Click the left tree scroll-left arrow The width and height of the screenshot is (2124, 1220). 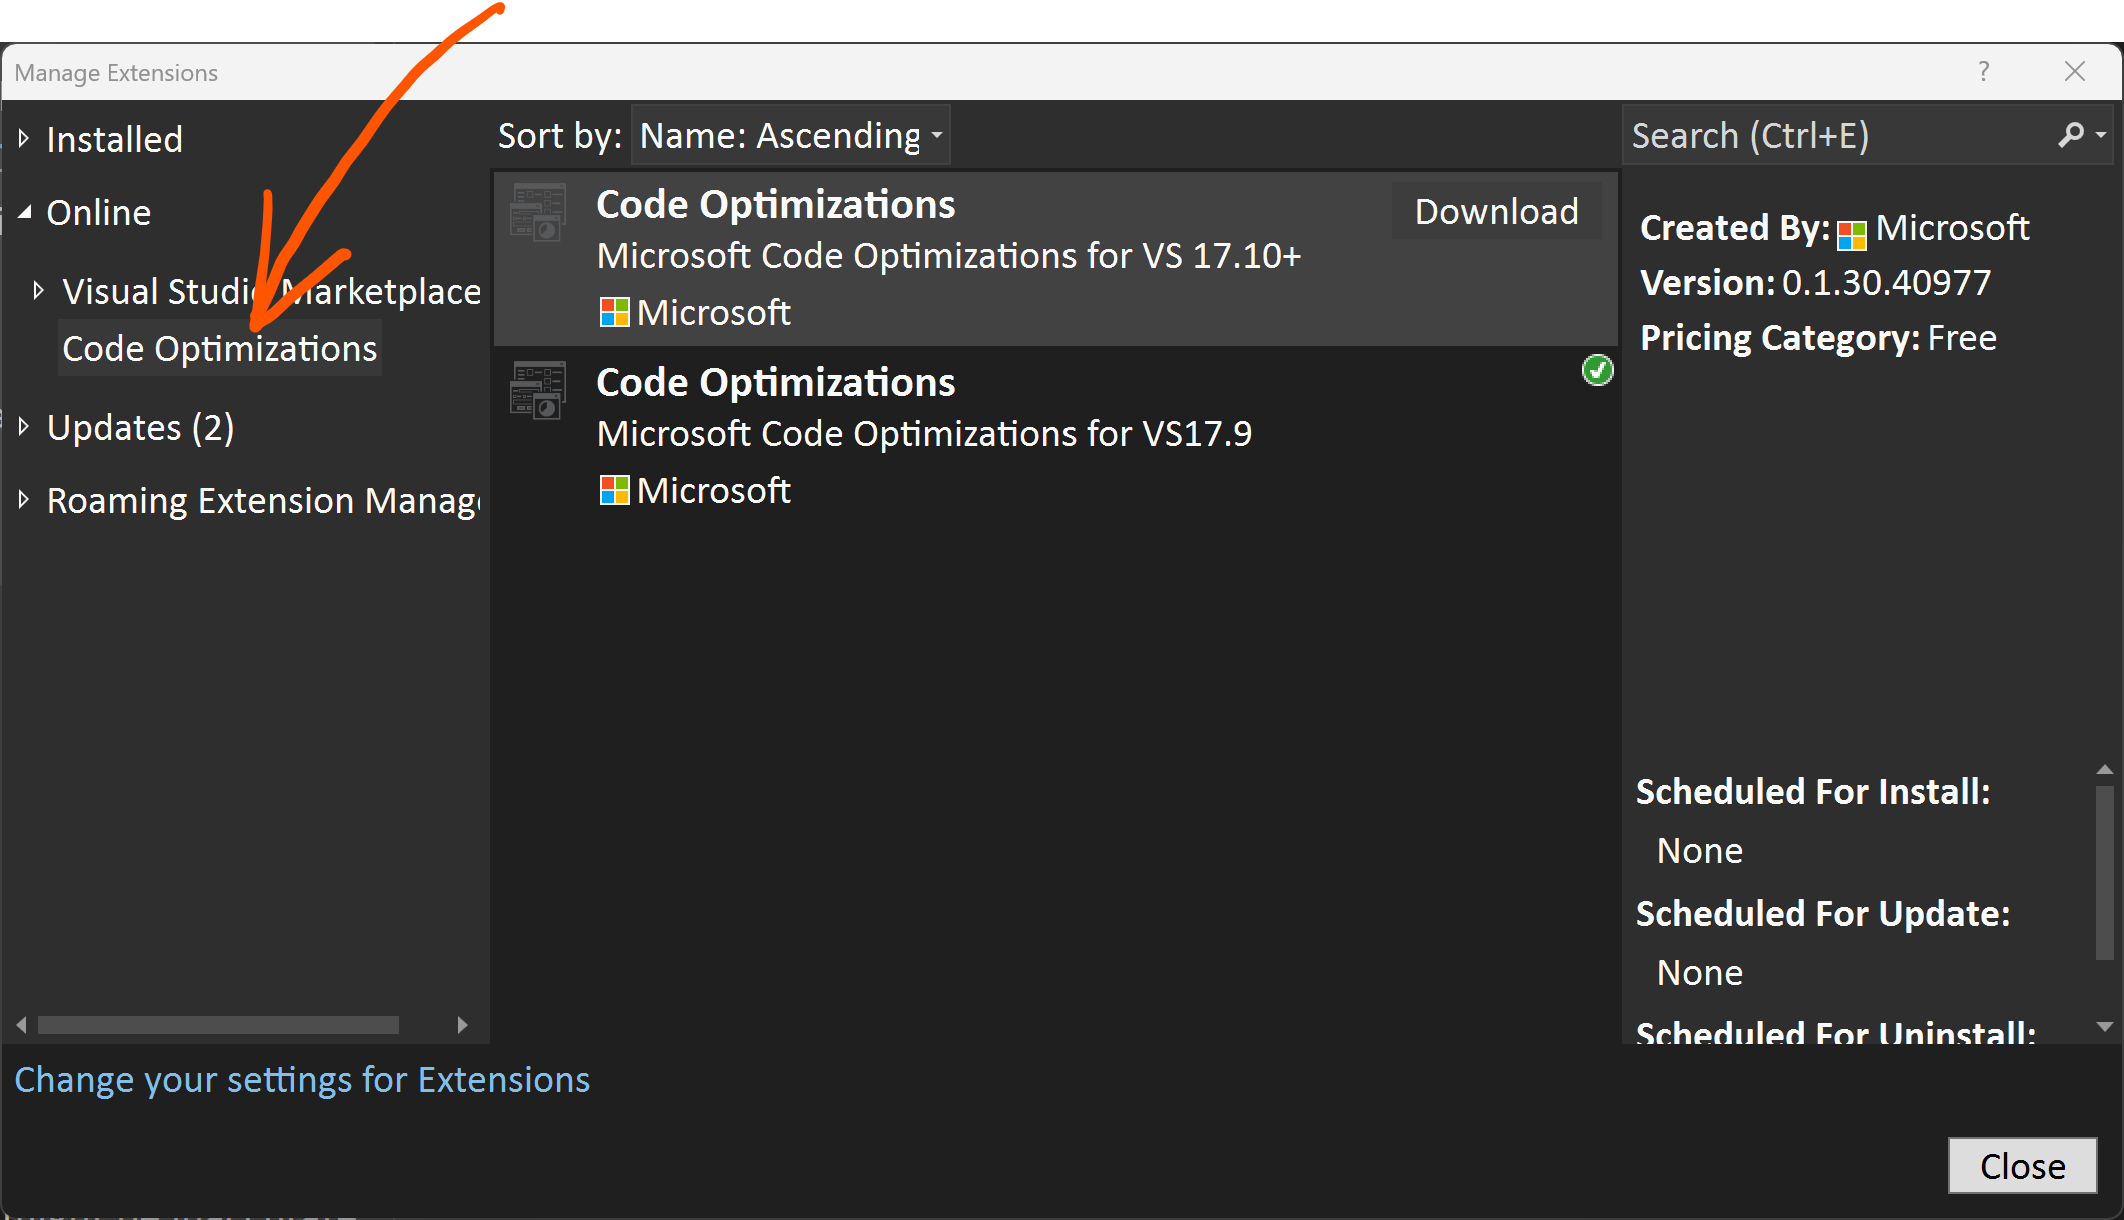click(21, 1025)
